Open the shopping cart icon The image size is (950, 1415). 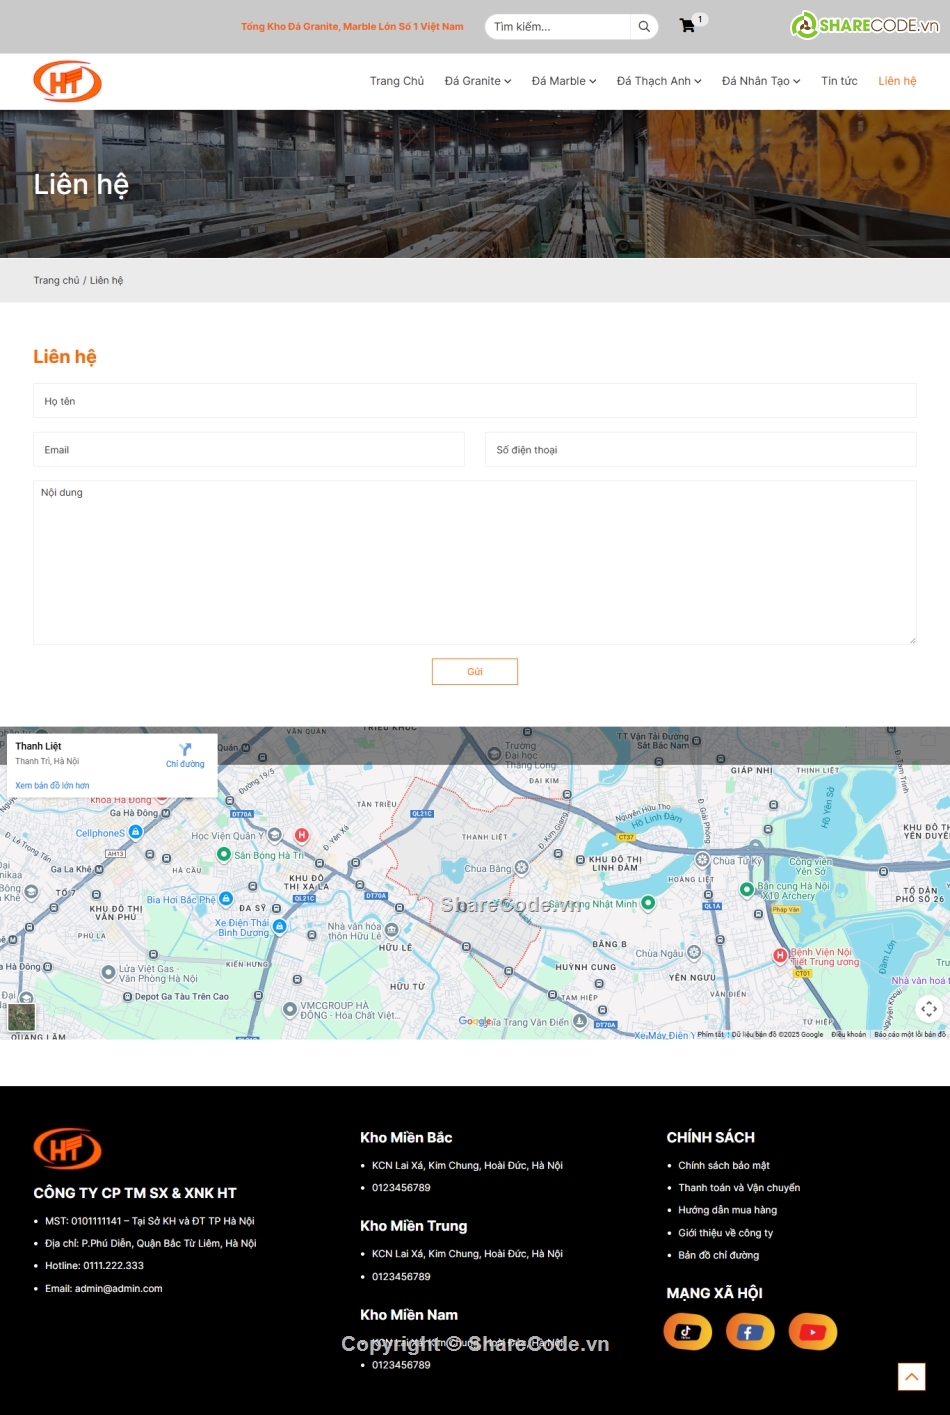coord(688,26)
